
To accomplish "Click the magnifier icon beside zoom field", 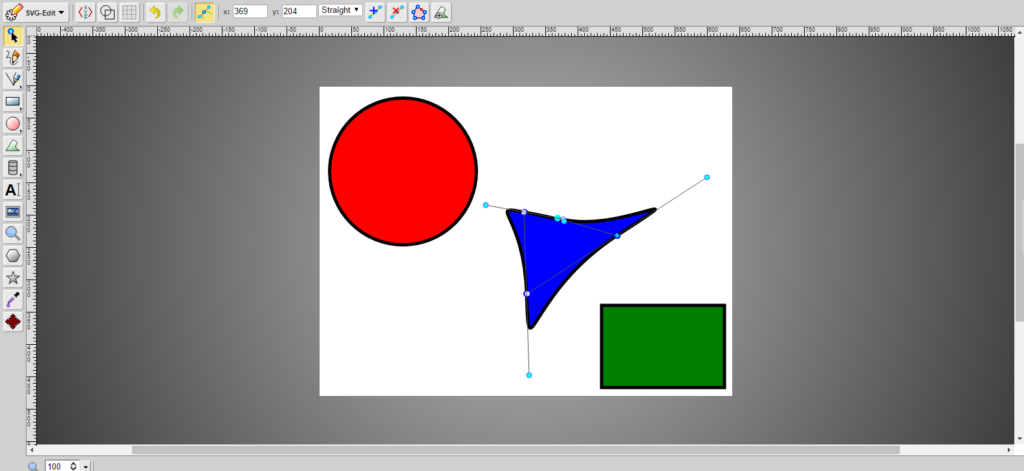I will (x=33, y=466).
